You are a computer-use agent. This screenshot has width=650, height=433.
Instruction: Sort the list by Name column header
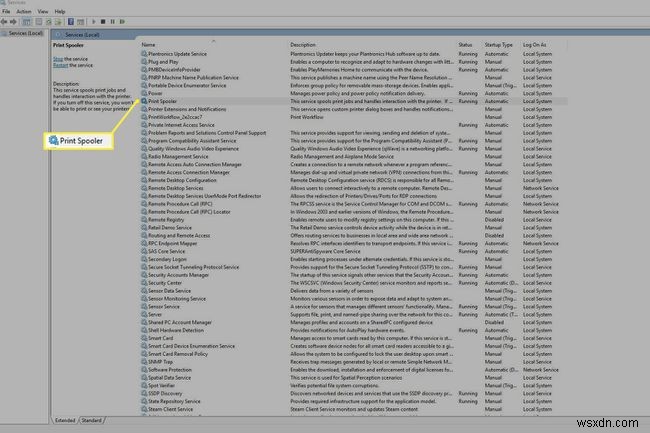(150, 45)
